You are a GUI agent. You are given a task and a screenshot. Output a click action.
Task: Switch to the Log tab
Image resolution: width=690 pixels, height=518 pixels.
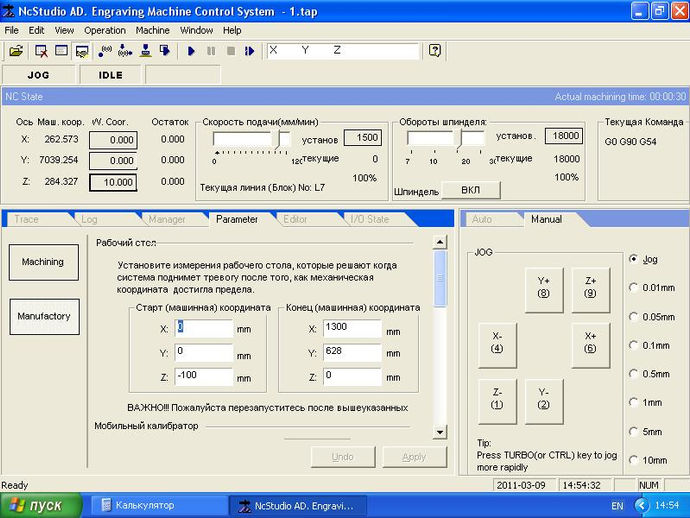(x=89, y=219)
